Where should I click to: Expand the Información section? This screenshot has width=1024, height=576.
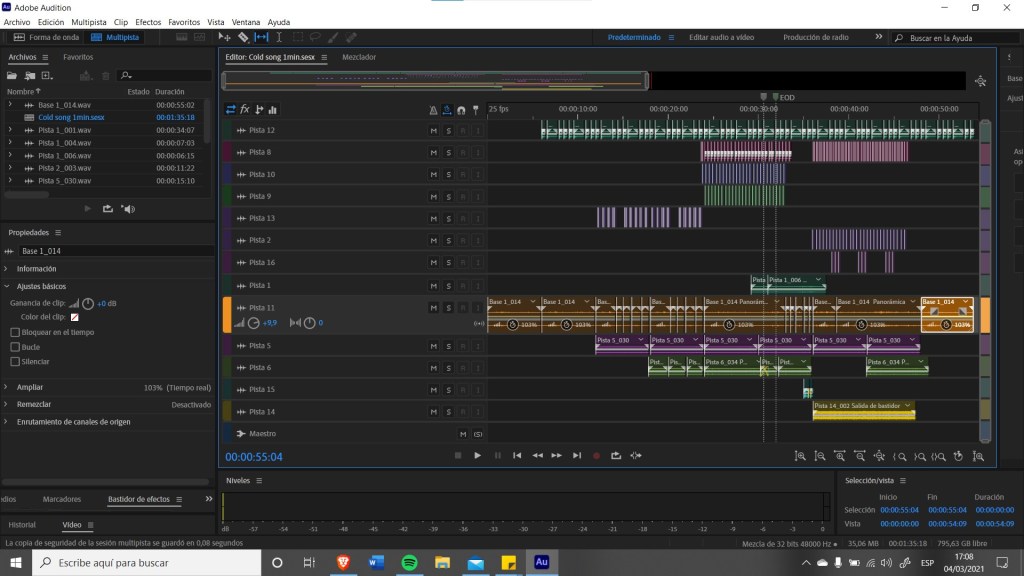coord(6,269)
